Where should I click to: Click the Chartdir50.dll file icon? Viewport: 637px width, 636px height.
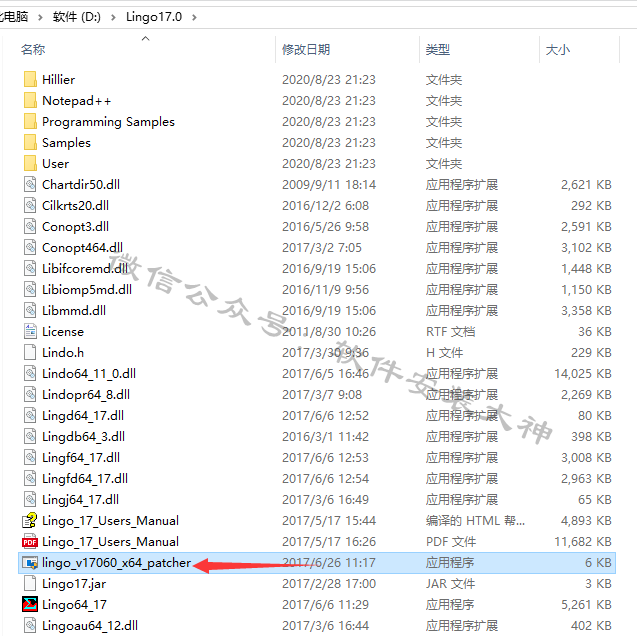tap(30, 185)
